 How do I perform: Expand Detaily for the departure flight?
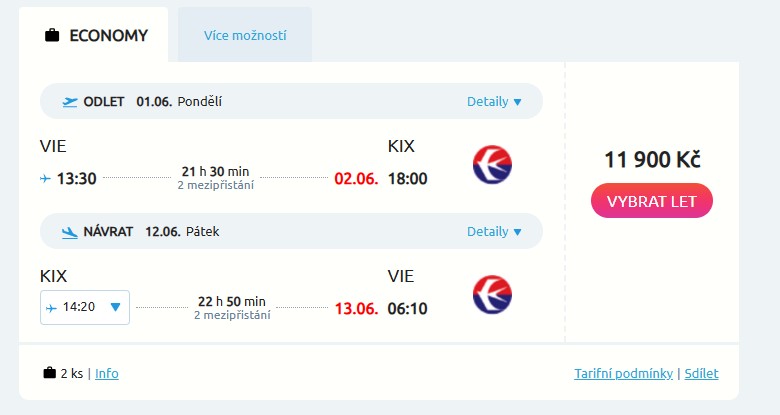coord(494,101)
